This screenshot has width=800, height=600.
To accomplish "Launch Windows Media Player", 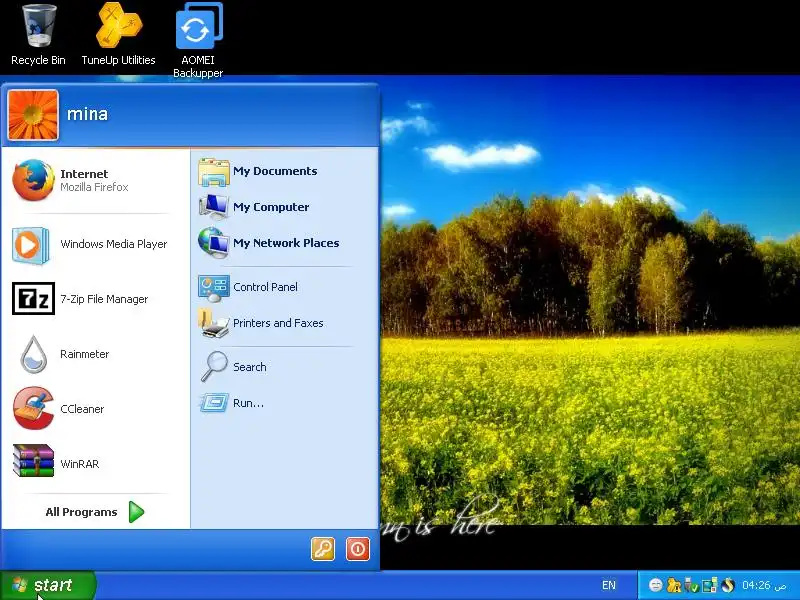I will click(x=95, y=244).
